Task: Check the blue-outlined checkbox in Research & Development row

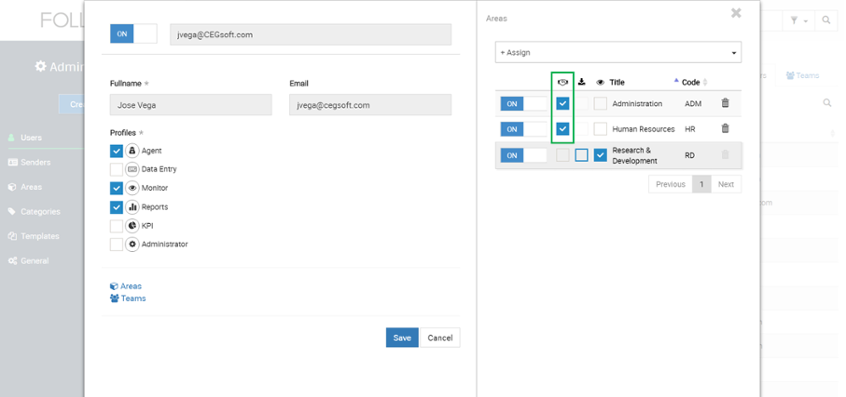Action: click(581, 155)
